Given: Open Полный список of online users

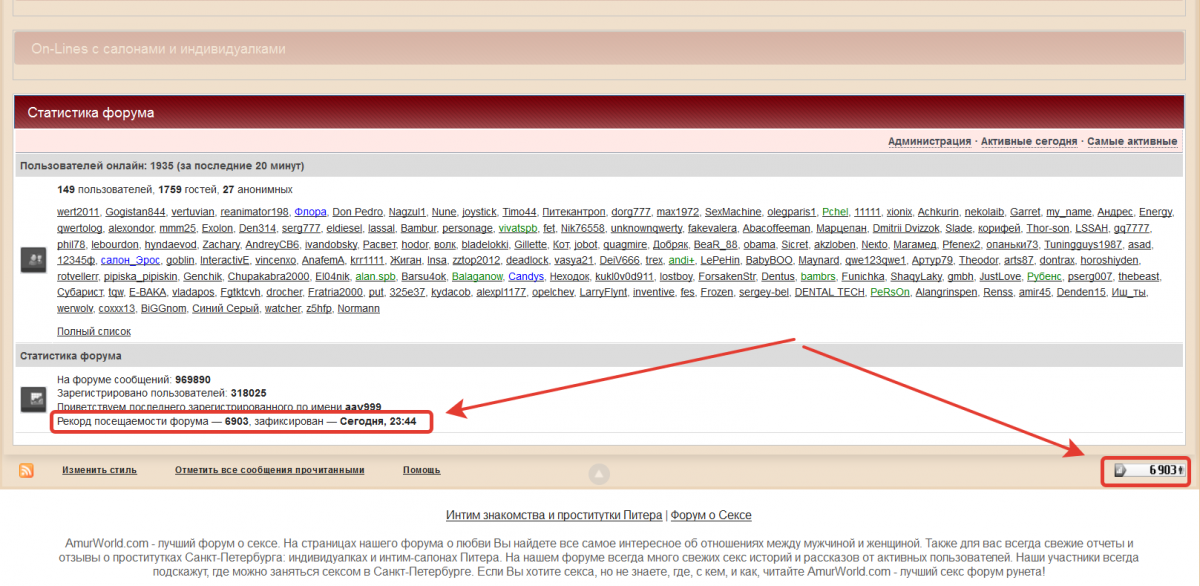Looking at the screenshot, I should coord(94,331).
